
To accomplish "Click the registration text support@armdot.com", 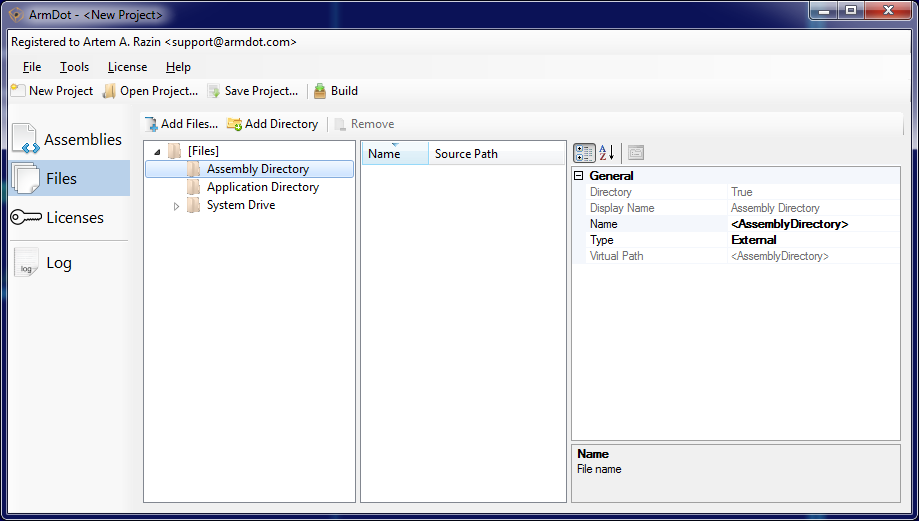I will (231, 42).
